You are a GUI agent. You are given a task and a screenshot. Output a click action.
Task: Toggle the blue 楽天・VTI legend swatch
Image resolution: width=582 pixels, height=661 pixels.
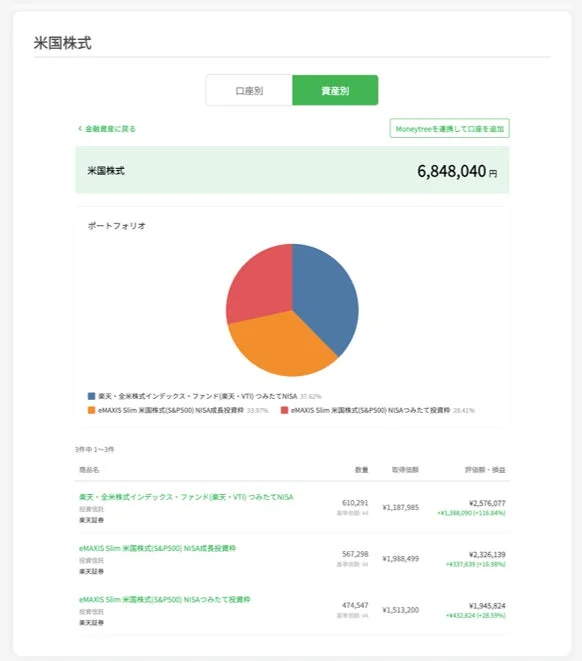(91, 396)
